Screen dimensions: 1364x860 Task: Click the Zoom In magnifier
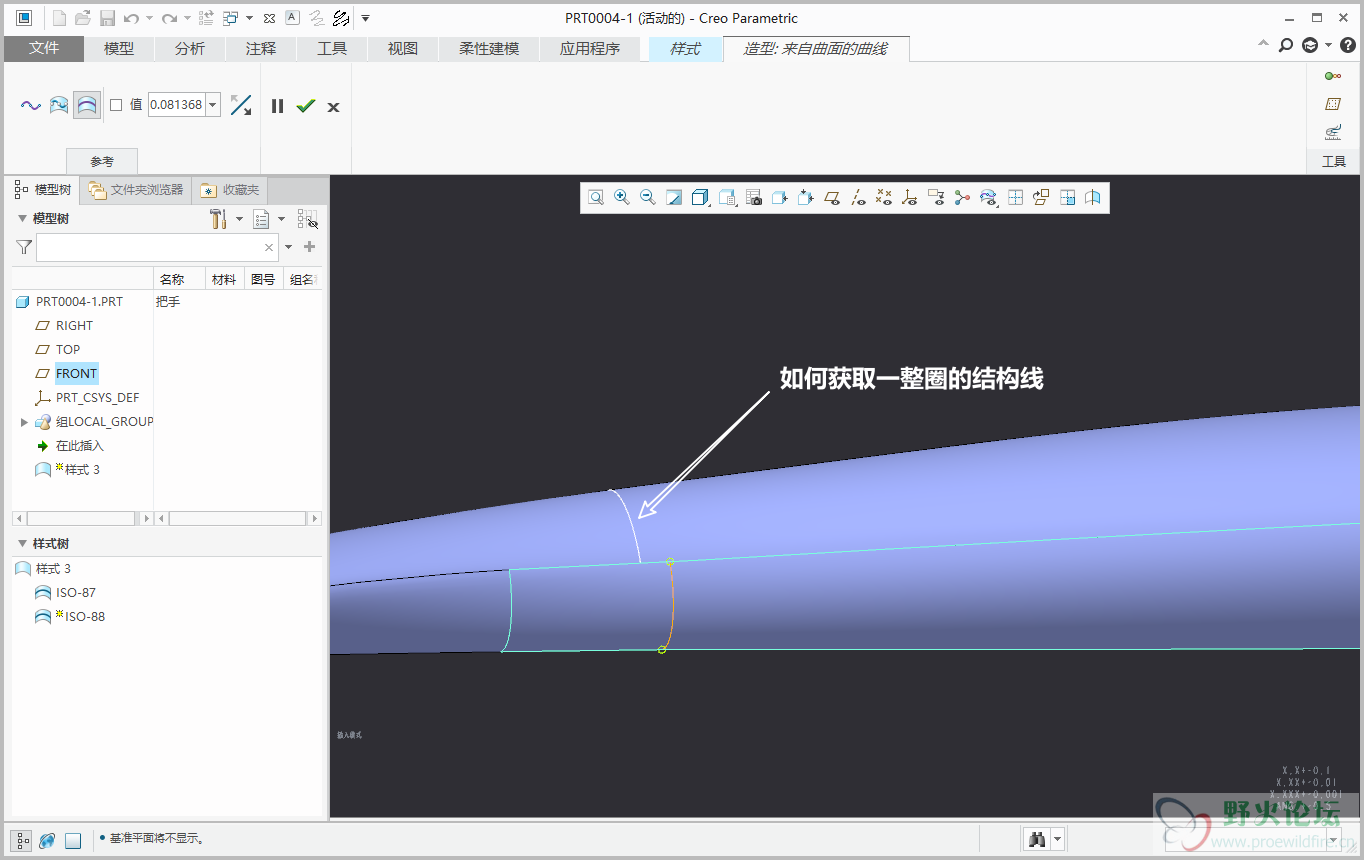[x=622, y=198]
